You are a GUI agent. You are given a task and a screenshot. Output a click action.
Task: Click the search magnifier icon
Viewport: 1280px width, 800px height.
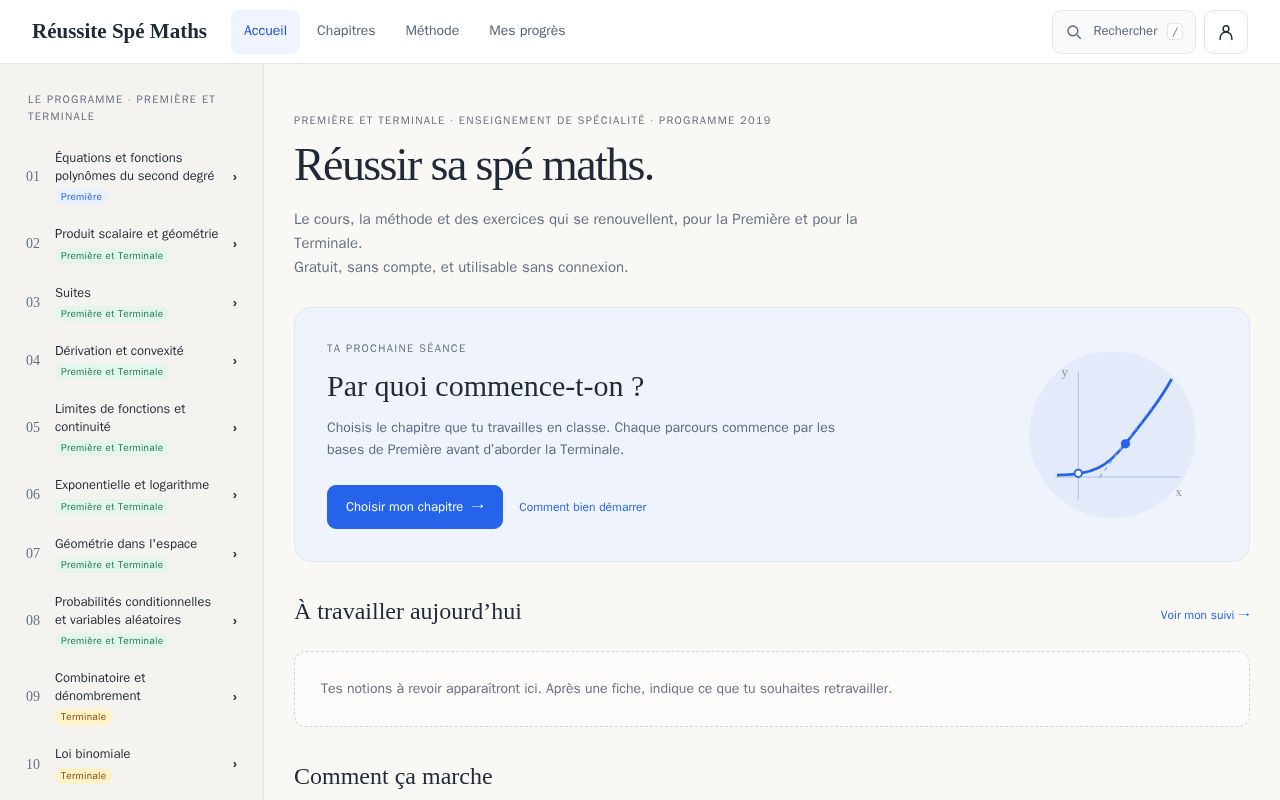pos(1074,32)
